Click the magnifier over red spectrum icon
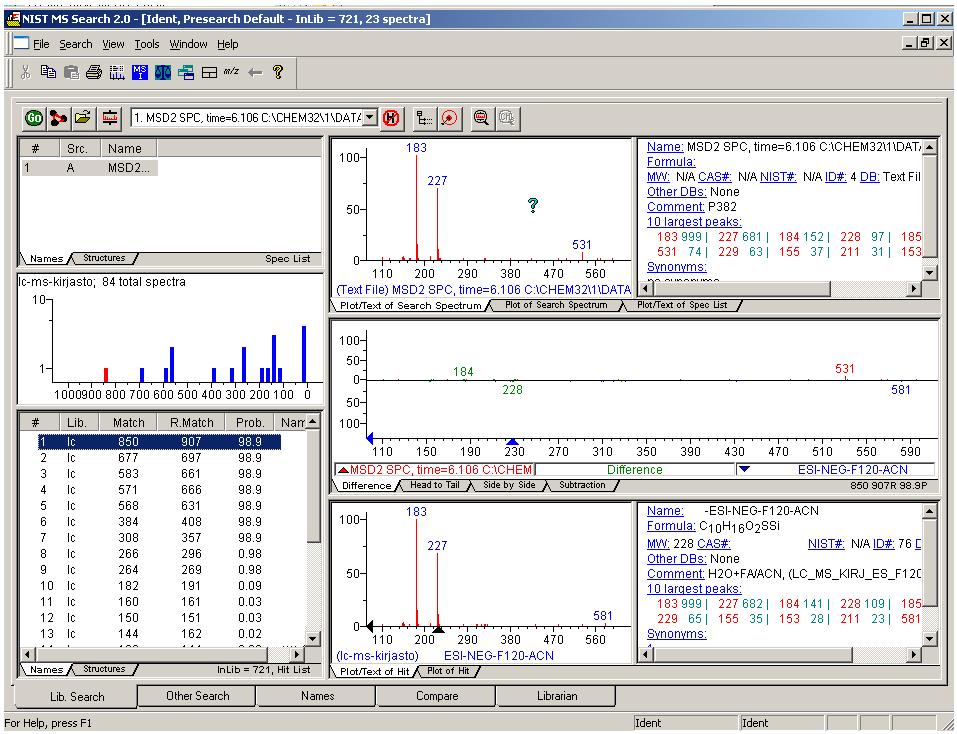This screenshot has height=734, width=957. pyautogui.click(x=482, y=118)
